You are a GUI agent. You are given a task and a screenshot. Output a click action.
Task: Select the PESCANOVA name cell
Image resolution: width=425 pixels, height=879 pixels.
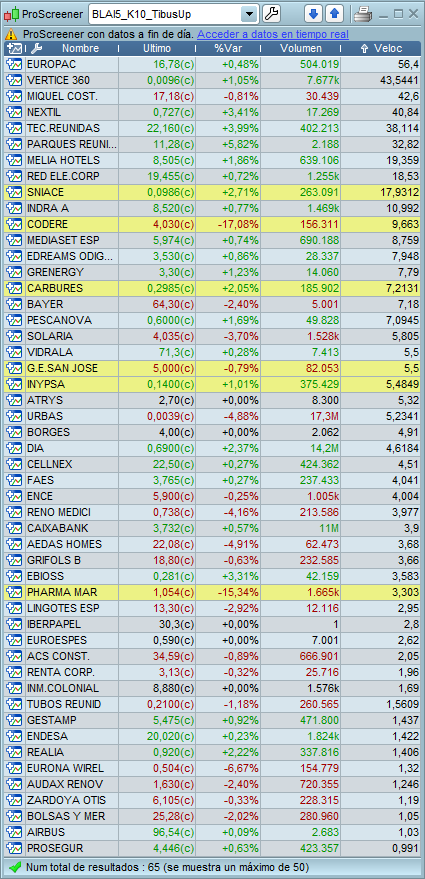72,320
